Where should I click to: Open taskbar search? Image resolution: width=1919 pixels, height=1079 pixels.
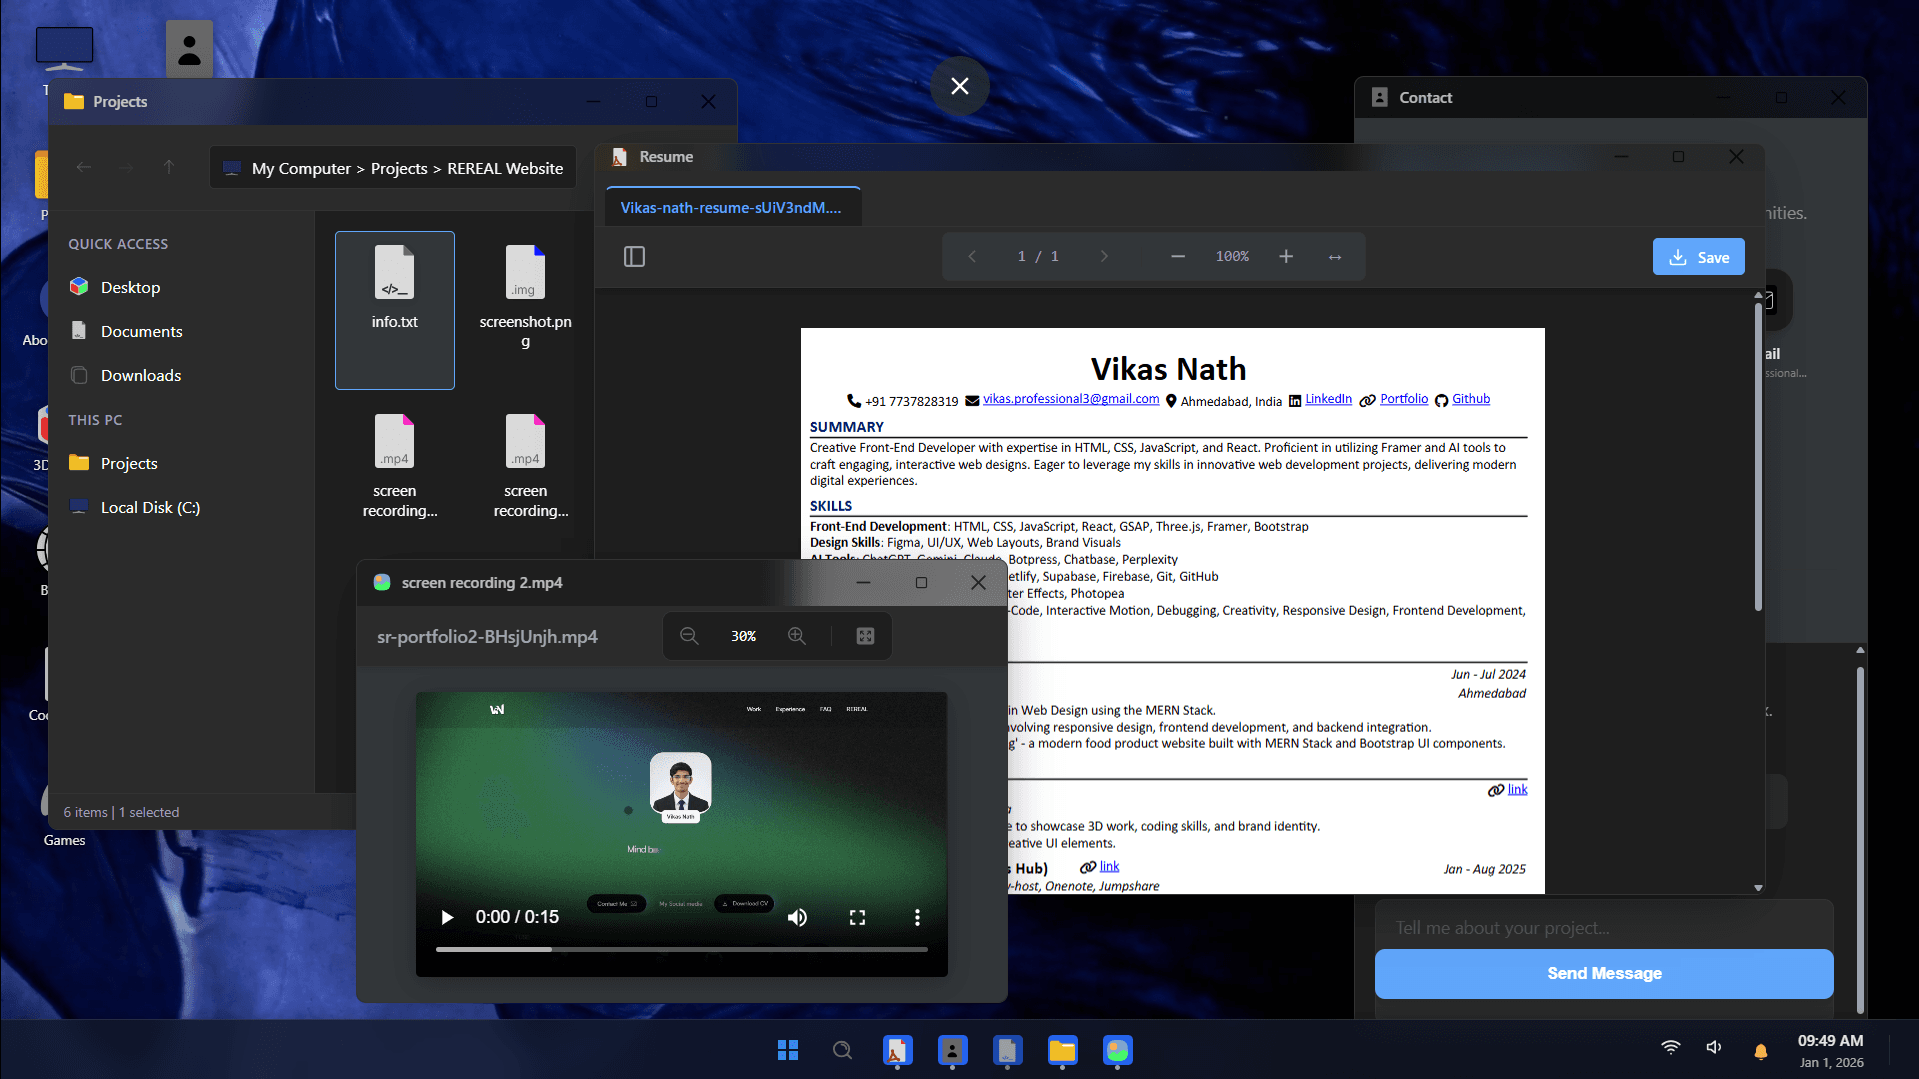pos(842,1050)
